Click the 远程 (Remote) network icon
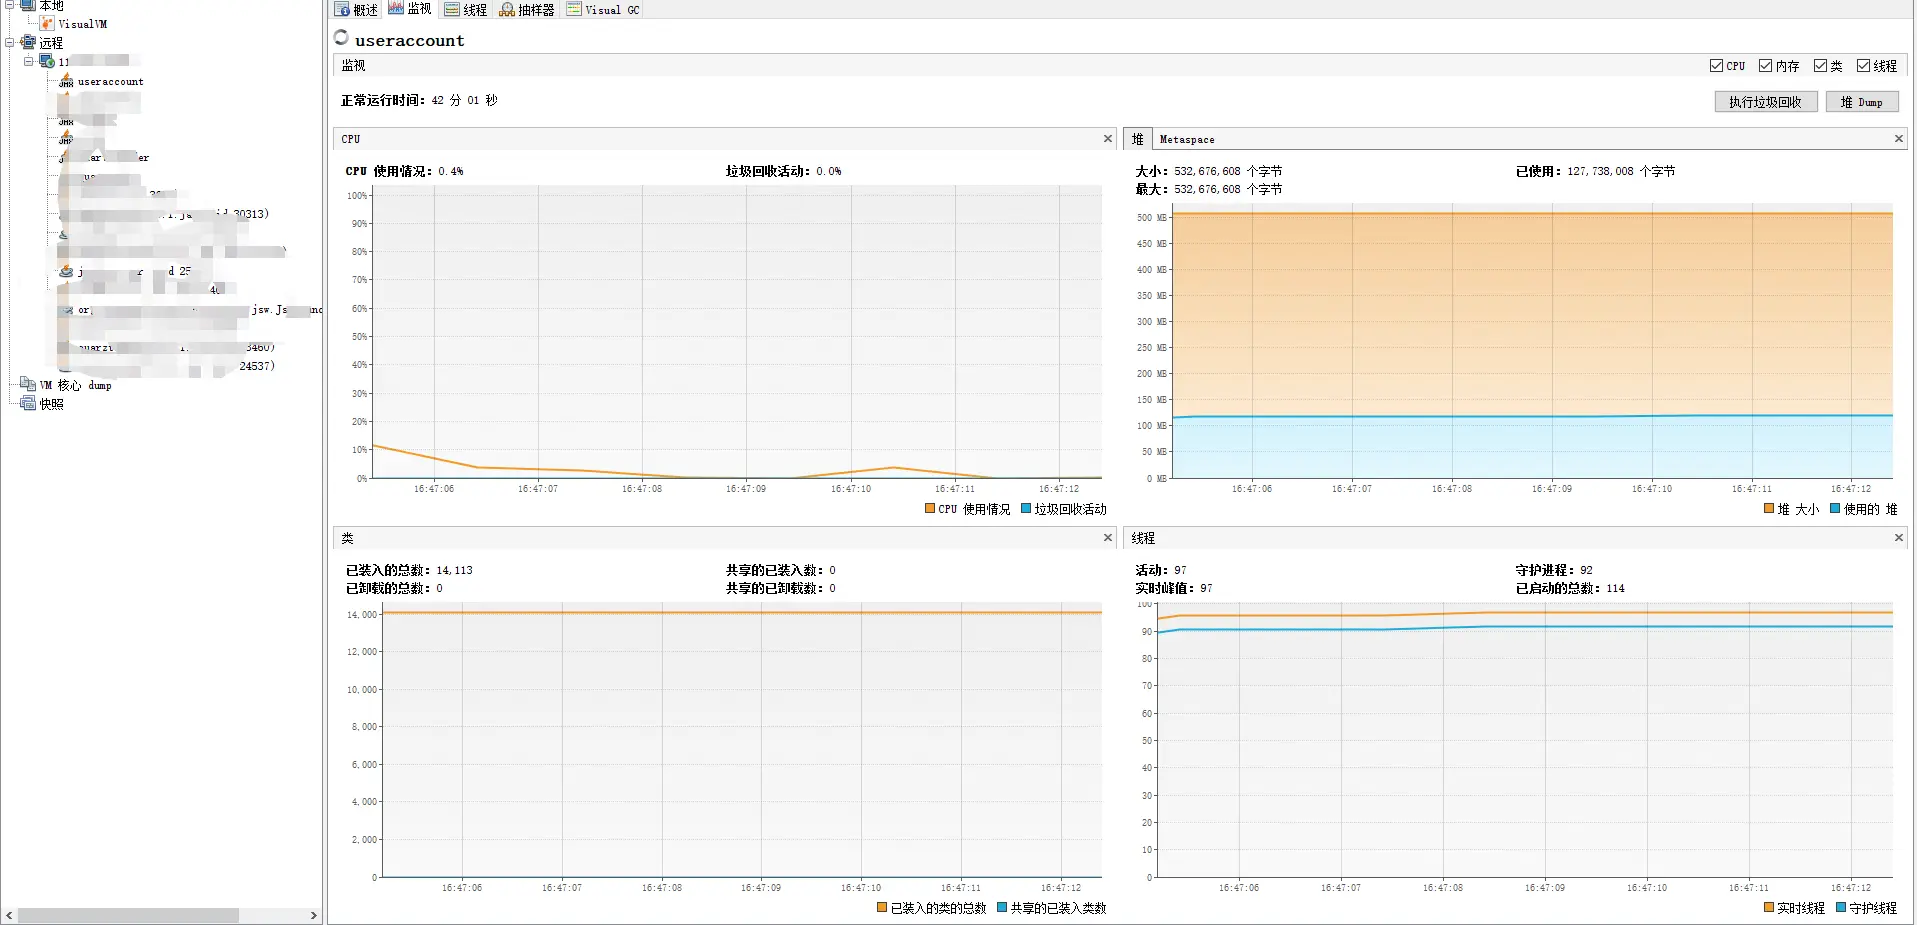 click(x=28, y=42)
